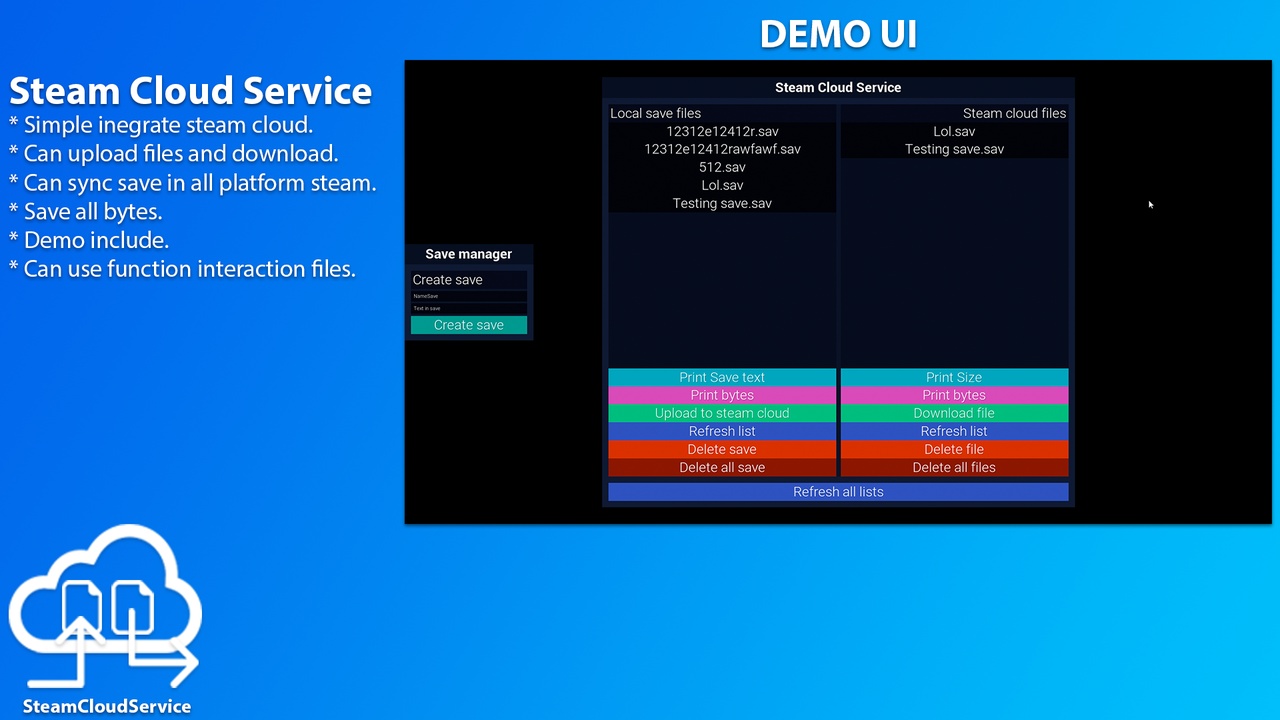The image size is (1280, 720).
Task: Select local file 12312e12412rawfawf.sav
Action: [722, 149]
